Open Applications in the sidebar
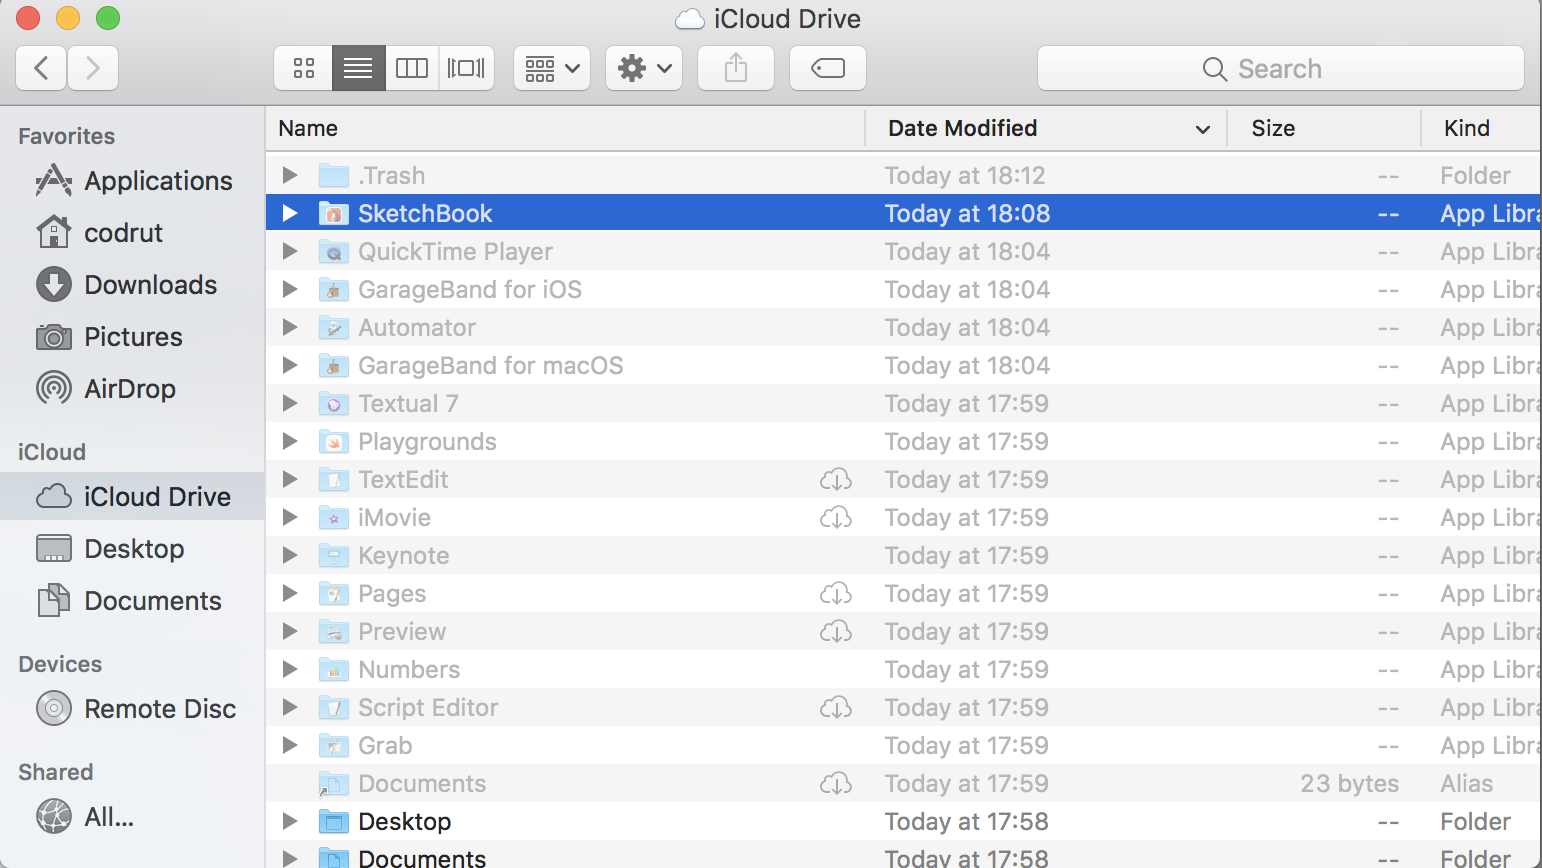This screenshot has height=868, width=1542. (133, 181)
